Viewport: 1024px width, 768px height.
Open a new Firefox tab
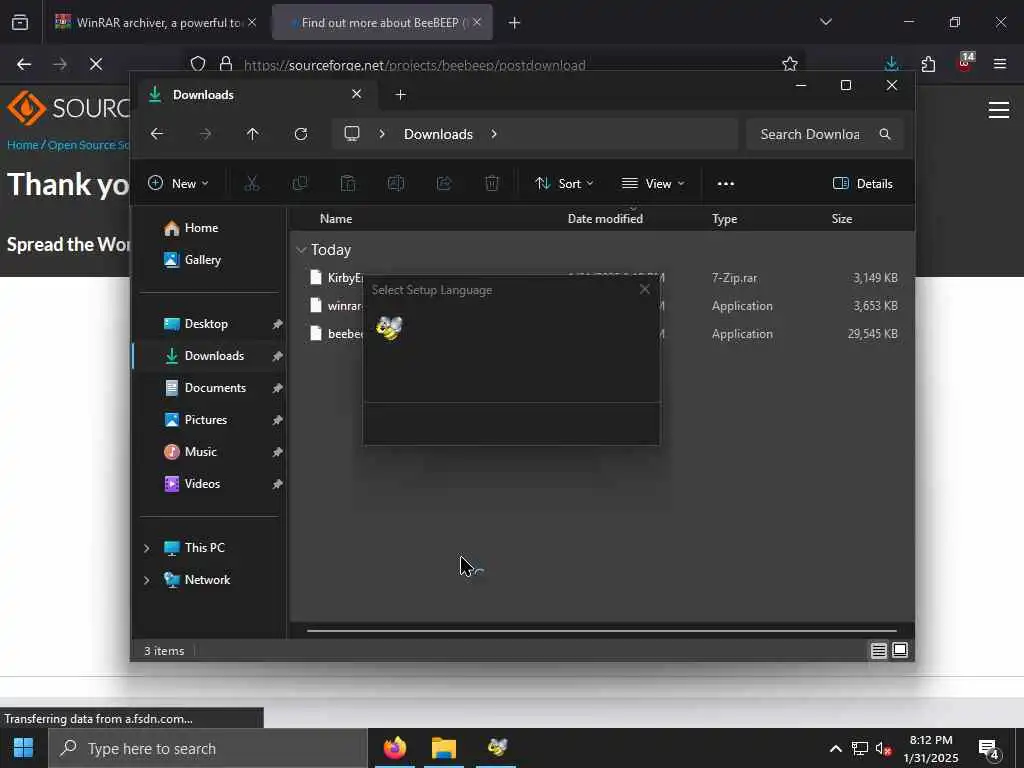click(514, 23)
